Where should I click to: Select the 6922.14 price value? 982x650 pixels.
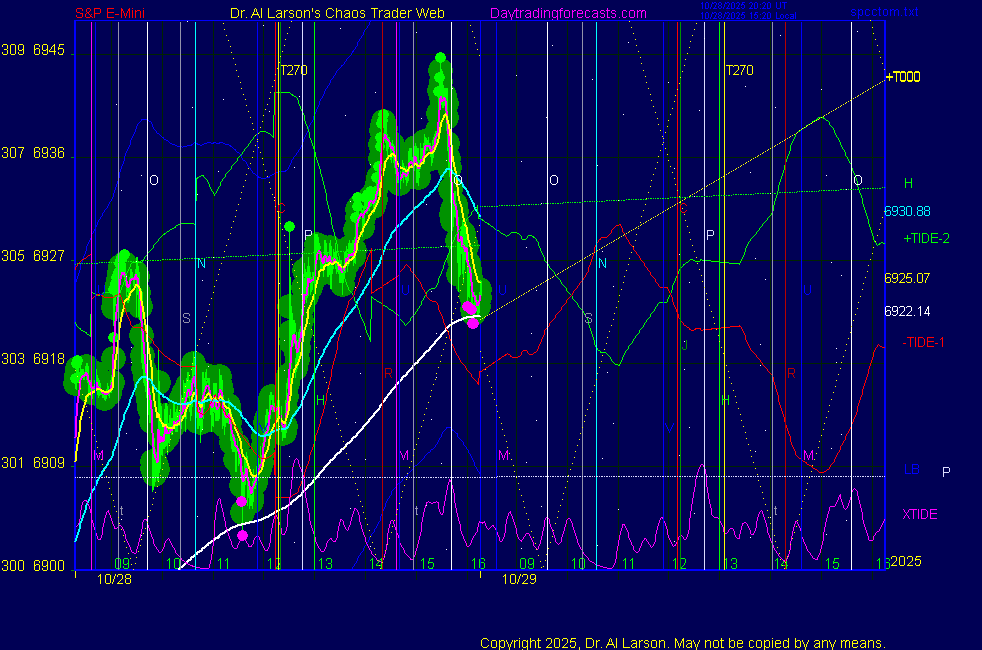pos(907,311)
